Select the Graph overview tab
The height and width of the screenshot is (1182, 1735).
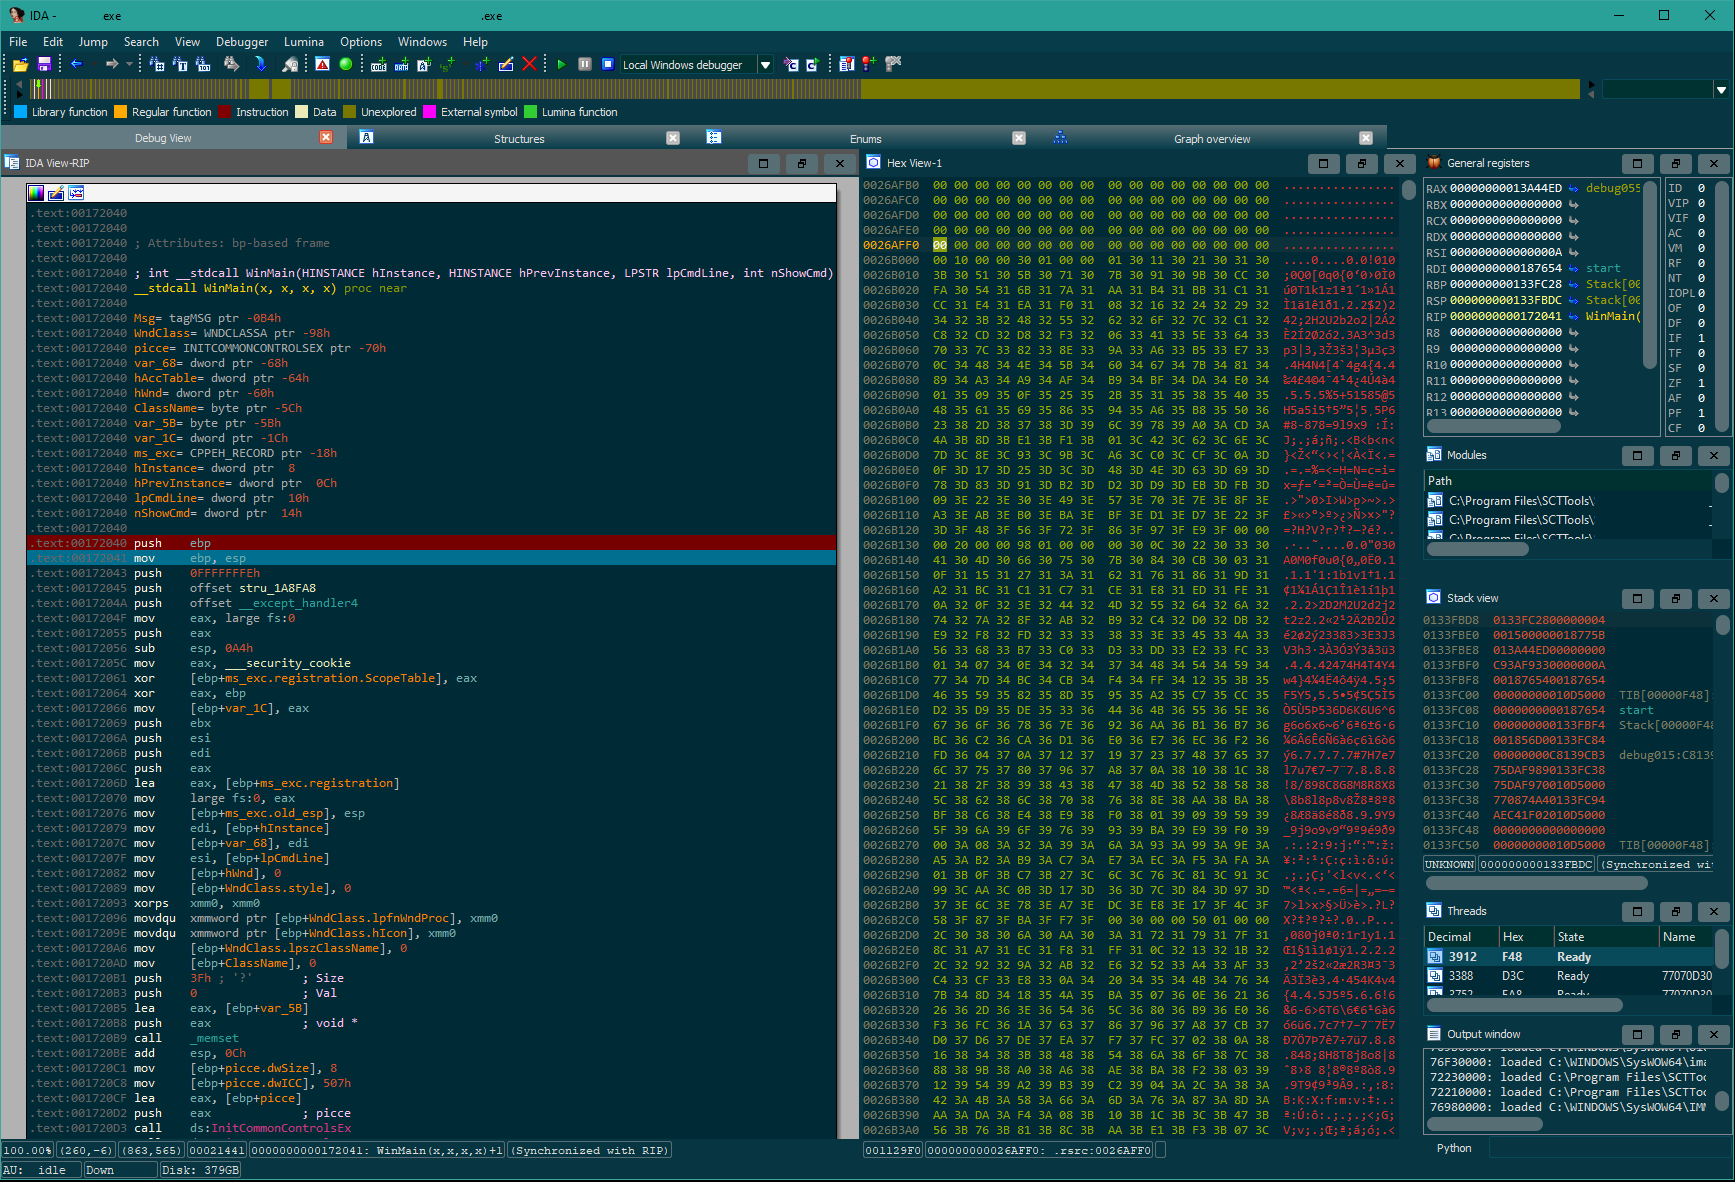click(x=1212, y=139)
